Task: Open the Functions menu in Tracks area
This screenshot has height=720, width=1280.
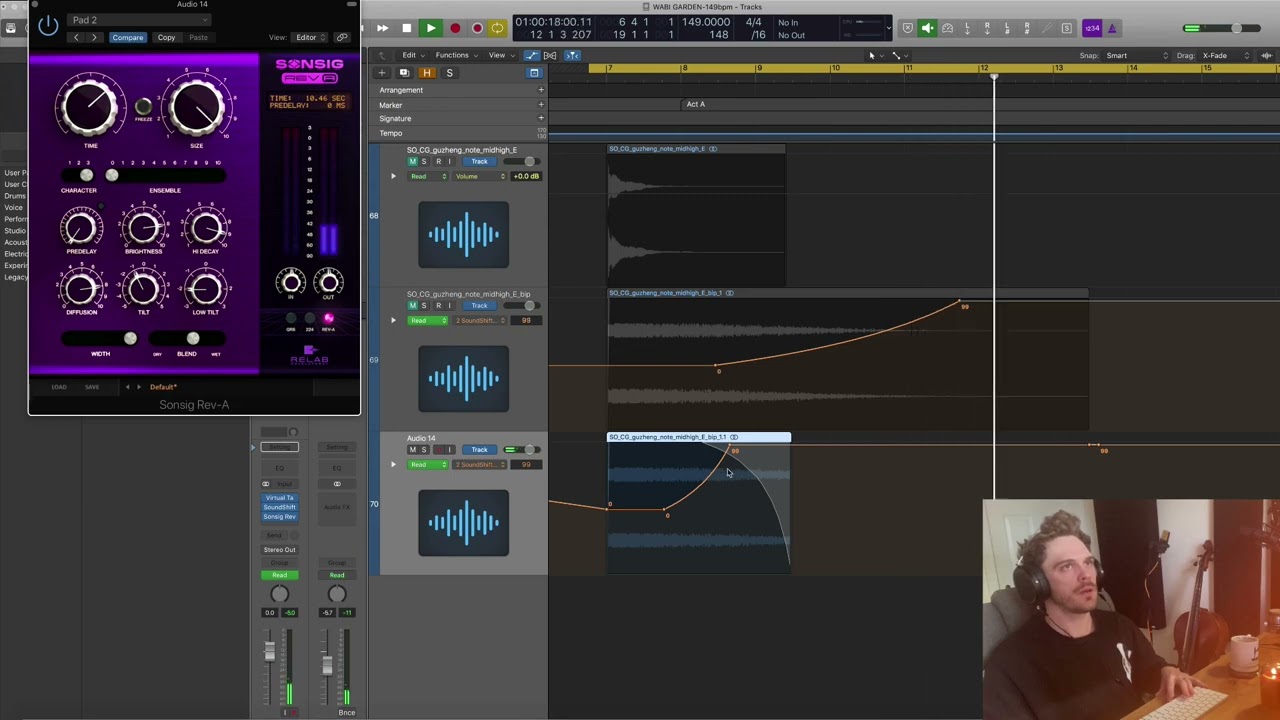Action: [455, 55]
